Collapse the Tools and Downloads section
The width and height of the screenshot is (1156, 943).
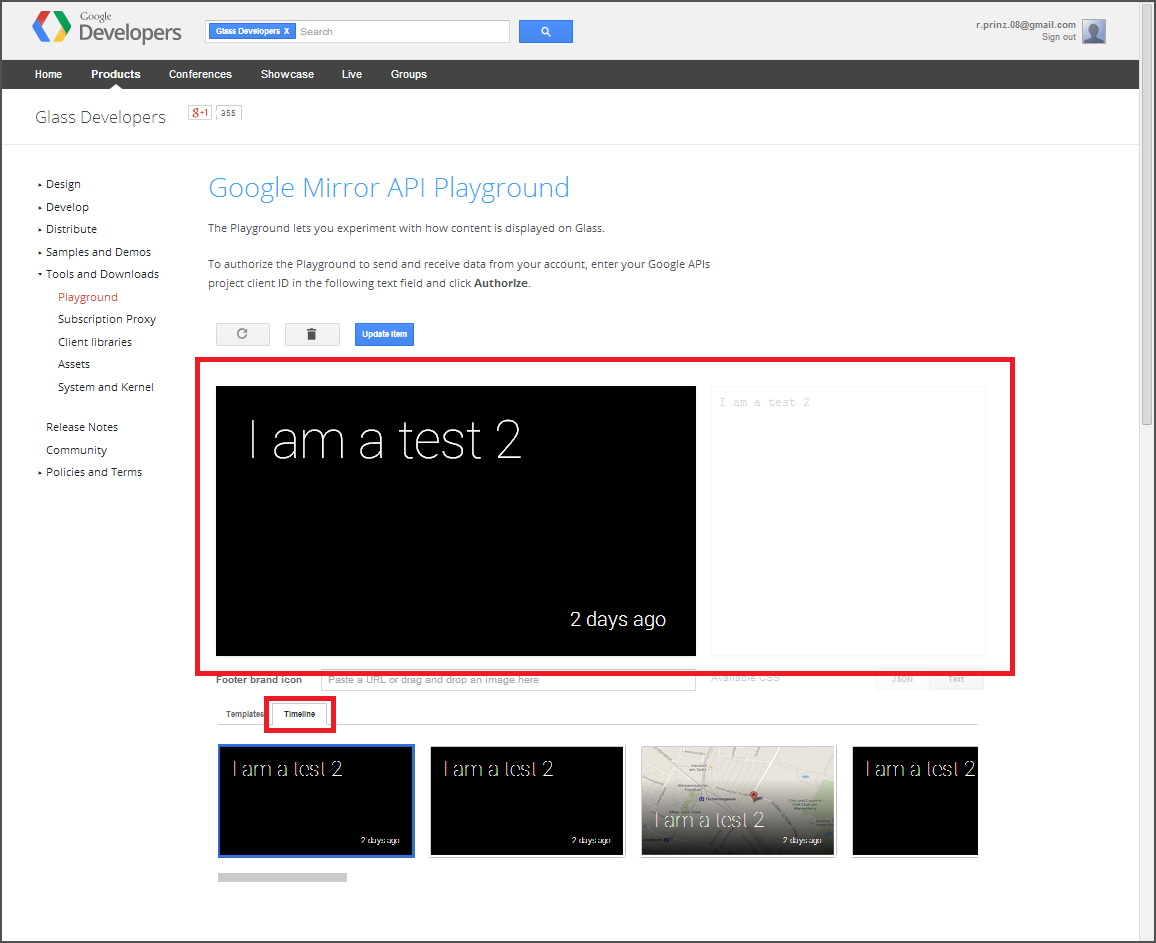(102, 274)
